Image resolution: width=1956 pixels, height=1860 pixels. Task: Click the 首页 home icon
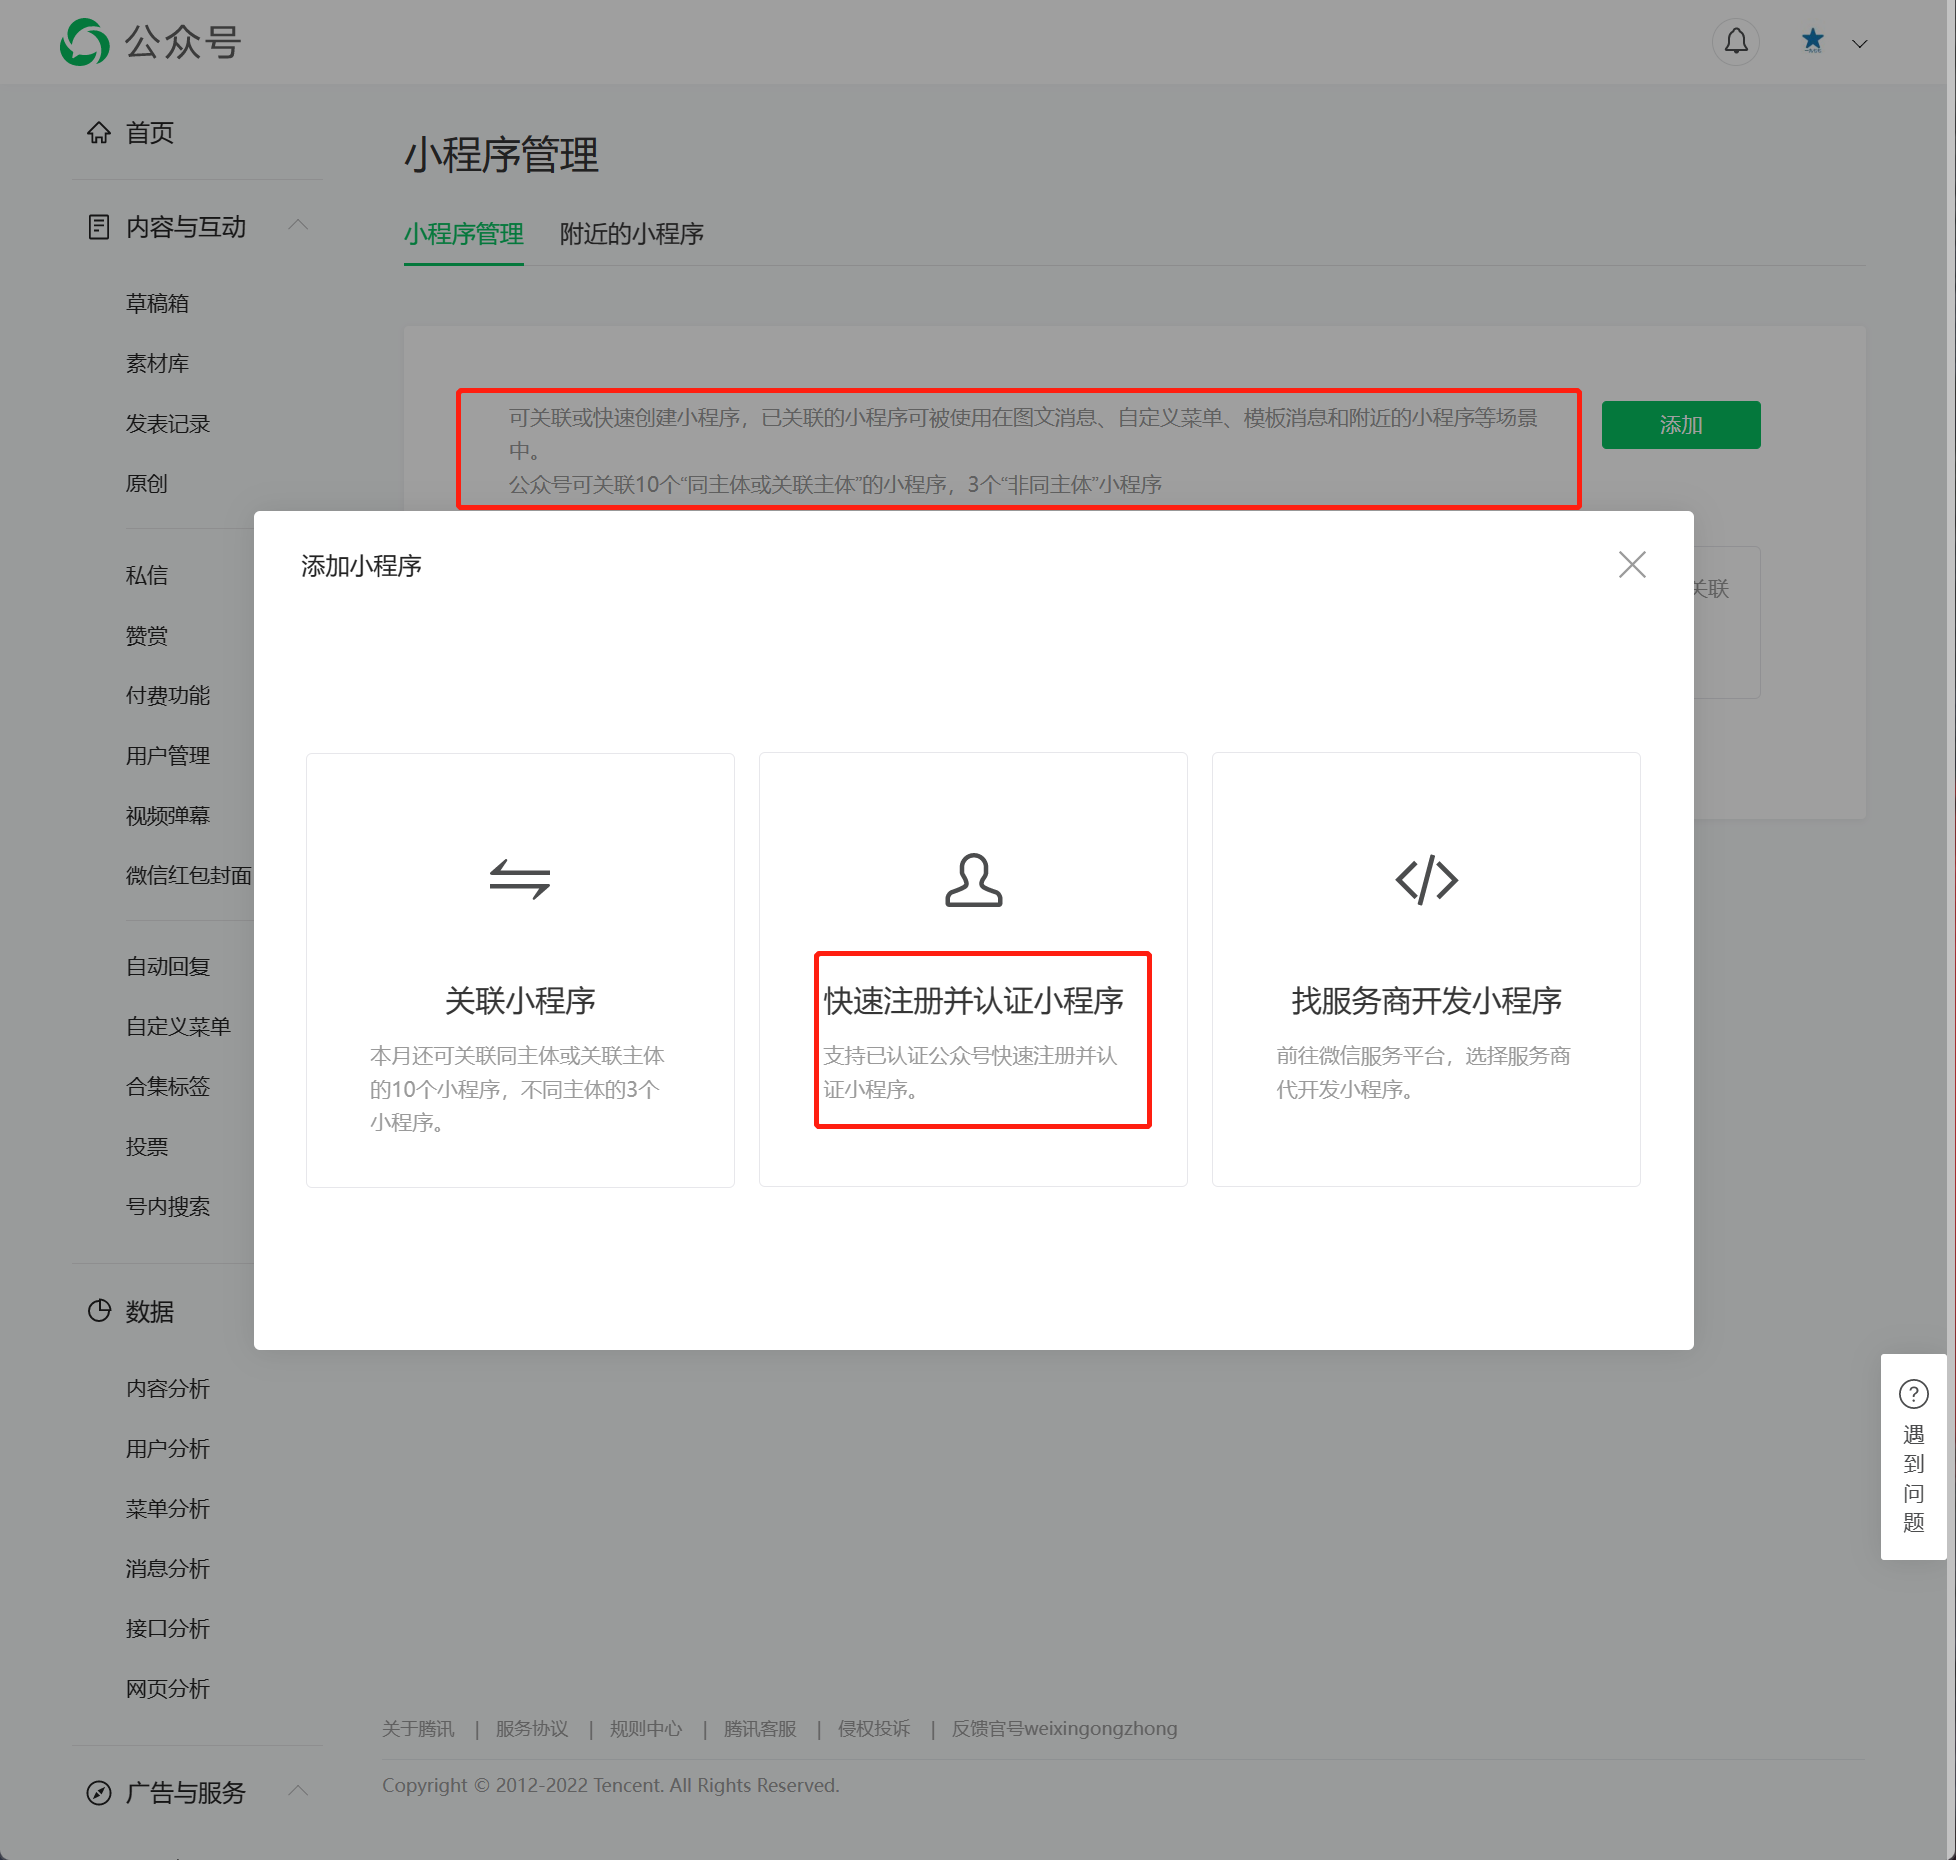pos(99,133)
